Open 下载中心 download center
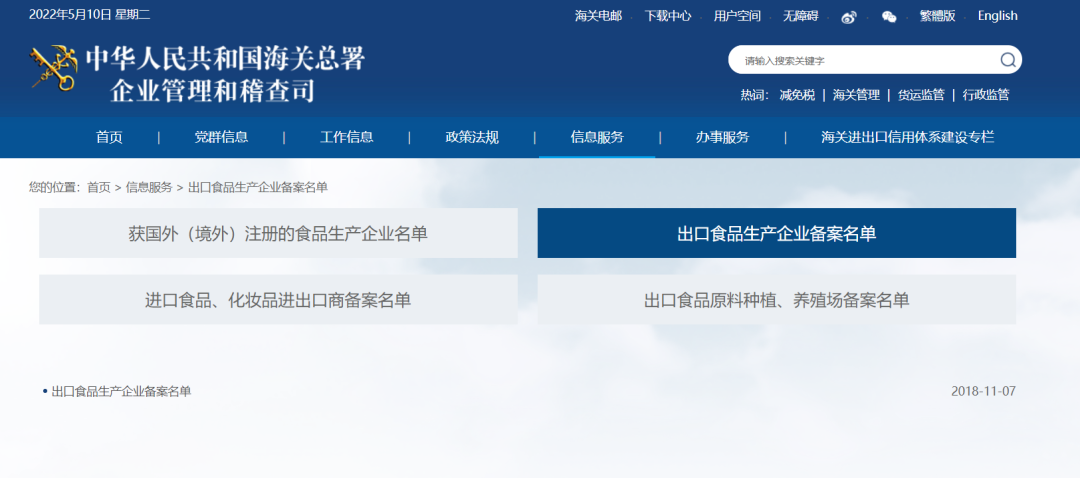Screen dimensions: 1080x478 coord(668,16)
